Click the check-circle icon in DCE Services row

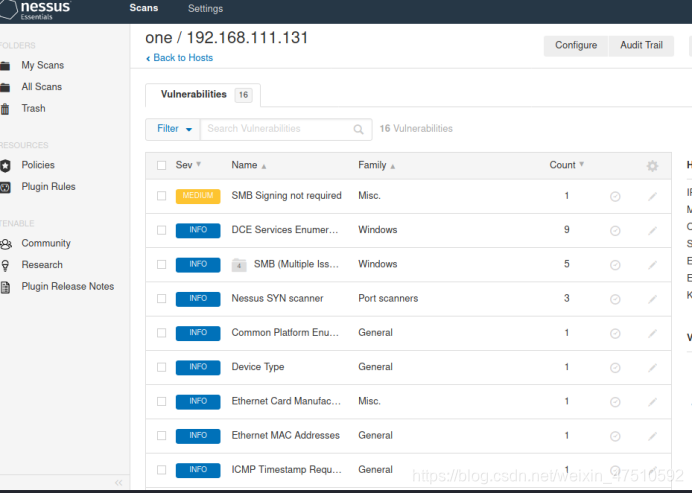[x=615, y=231]
